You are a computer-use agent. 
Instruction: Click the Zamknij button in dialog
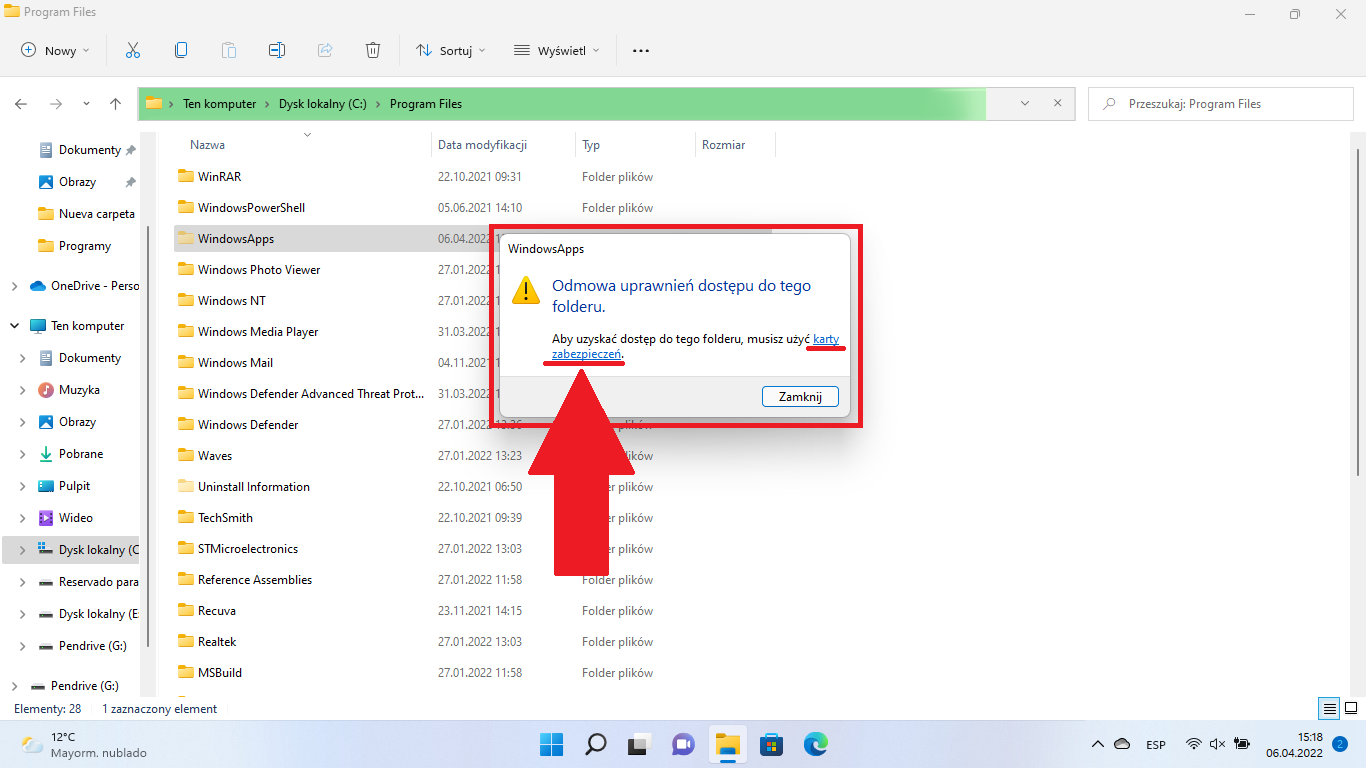[x=800, y=397]
